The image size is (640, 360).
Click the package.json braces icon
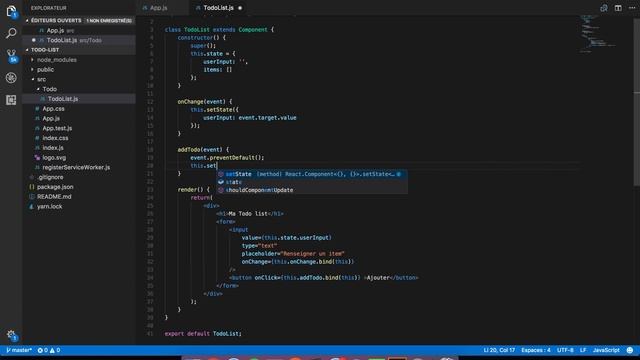point(31,187)
